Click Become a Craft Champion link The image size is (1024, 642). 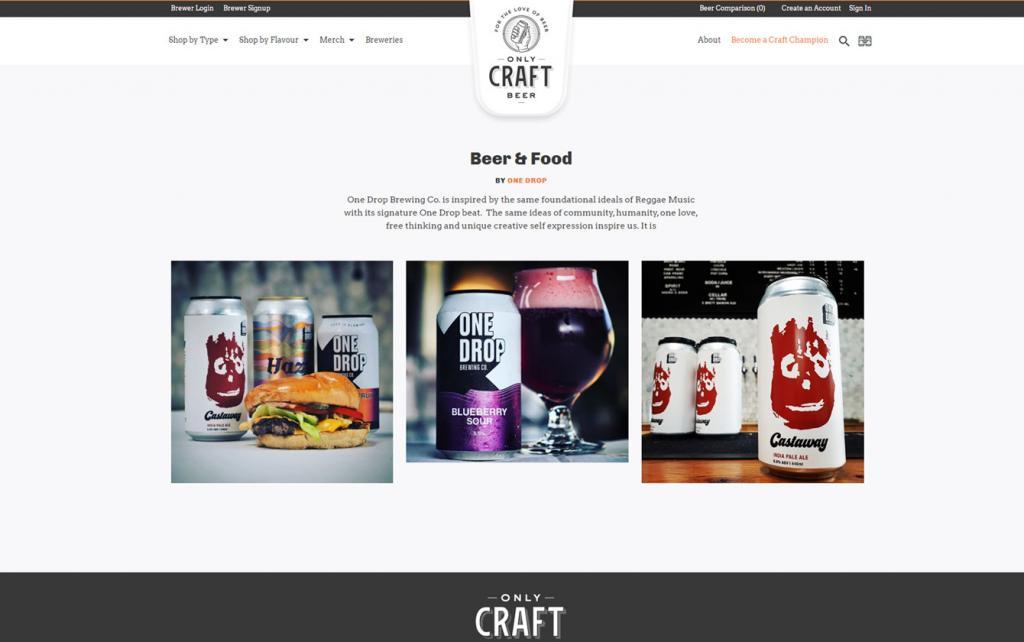tap(779, 40)
